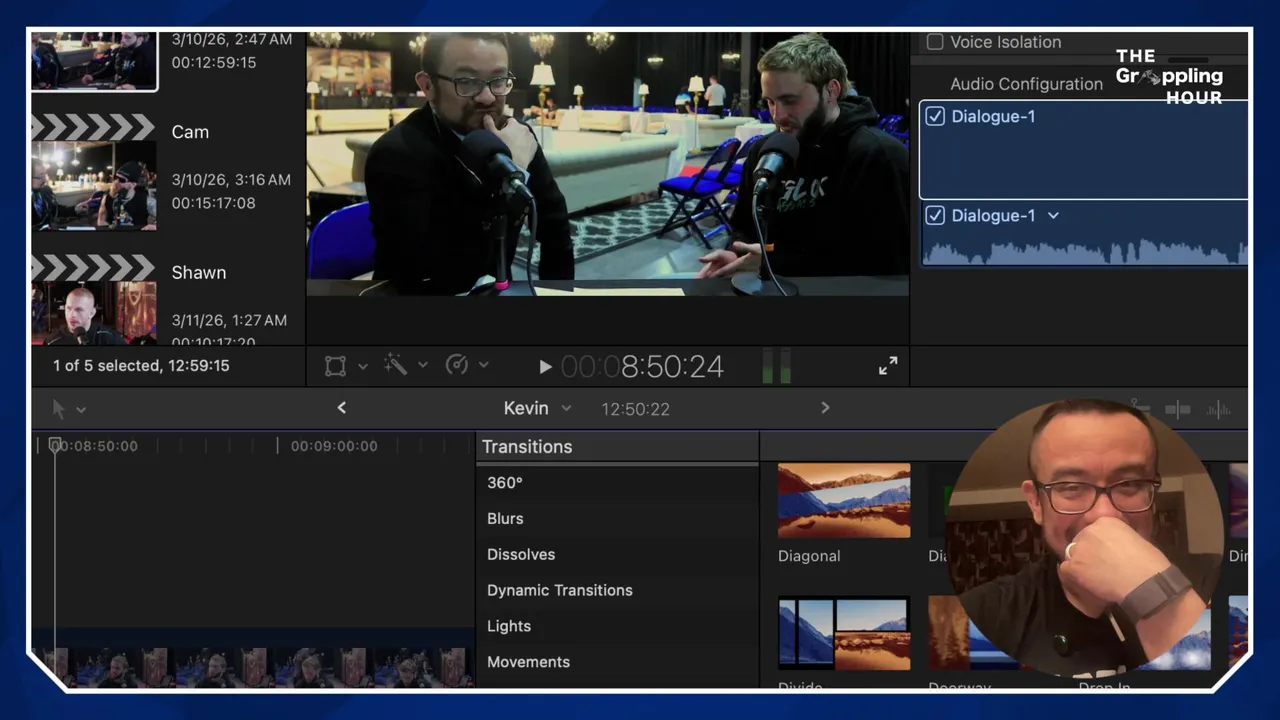Expand the enhancements wand dropdown arrow

click(423, 366)
